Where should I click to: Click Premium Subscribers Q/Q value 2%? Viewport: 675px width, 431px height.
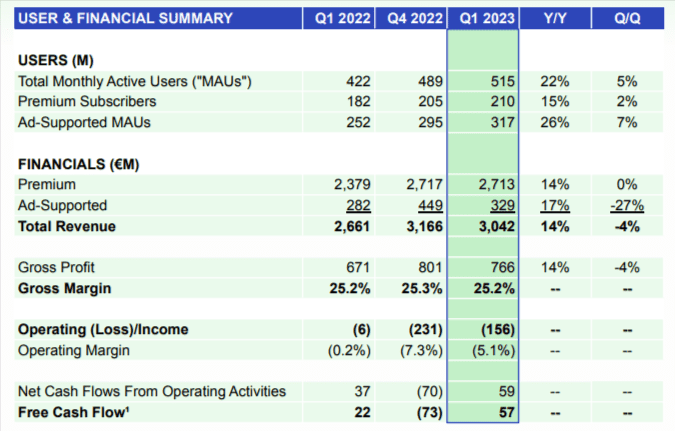click(x=627, y=102)
